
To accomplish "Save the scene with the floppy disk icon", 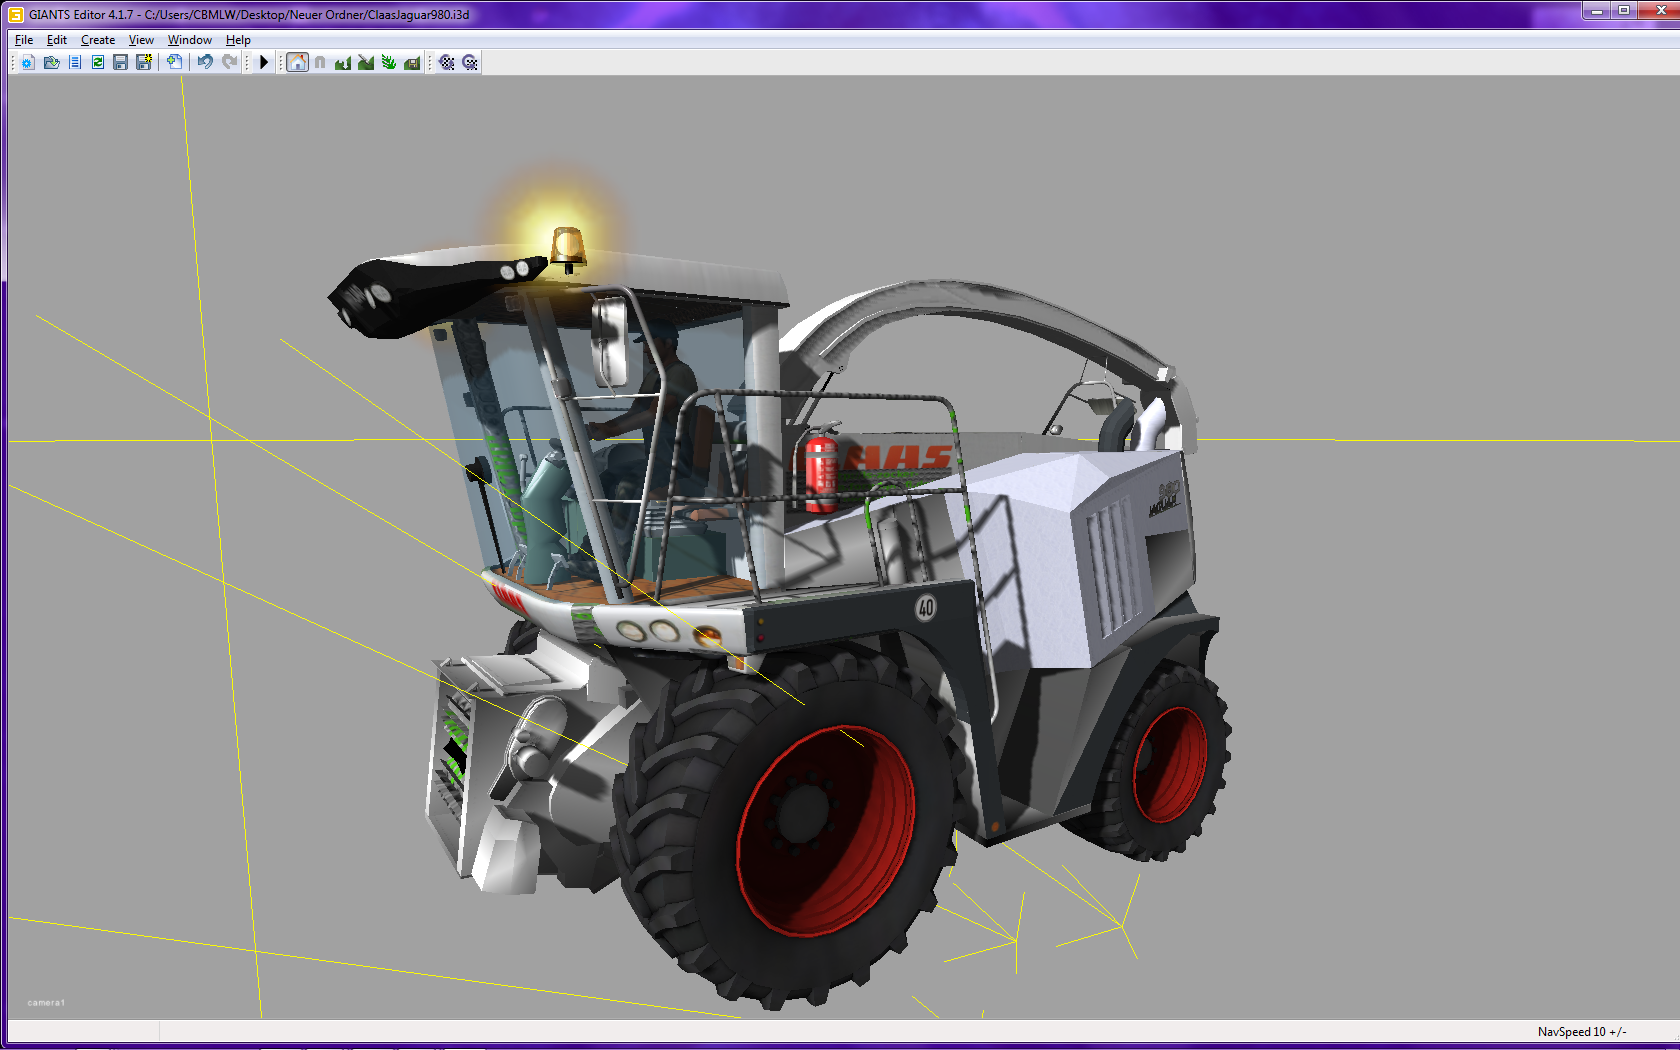I will click(121, 62).
